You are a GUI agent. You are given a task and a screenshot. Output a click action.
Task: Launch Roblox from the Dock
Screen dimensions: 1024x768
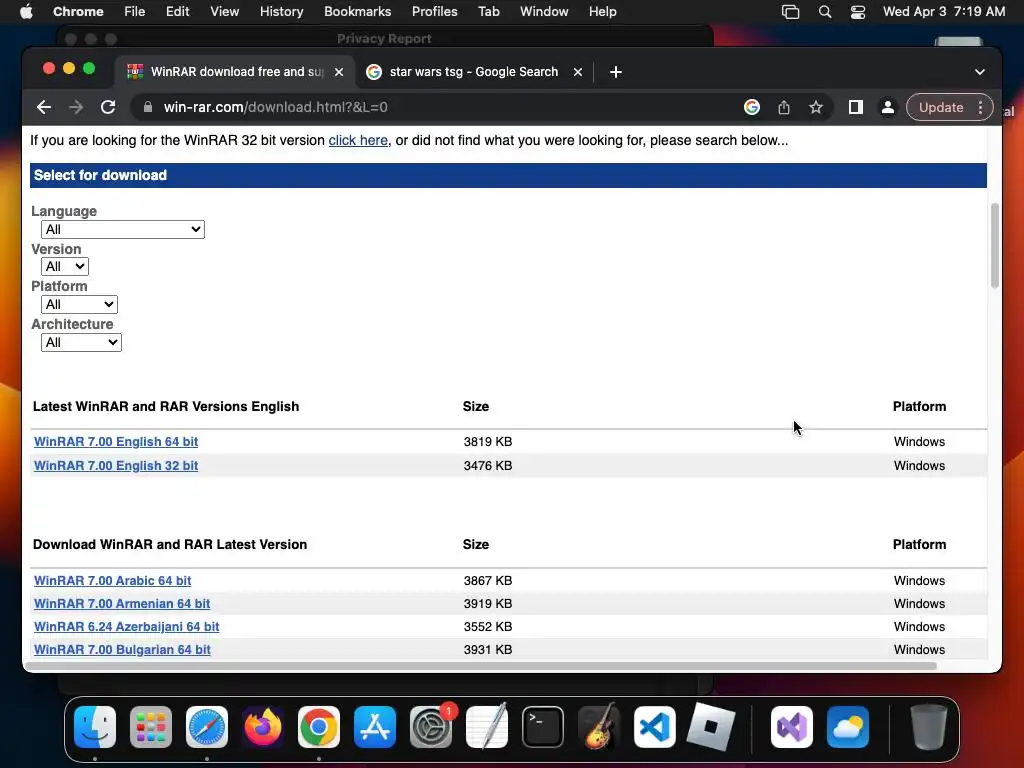pos(711,727)
